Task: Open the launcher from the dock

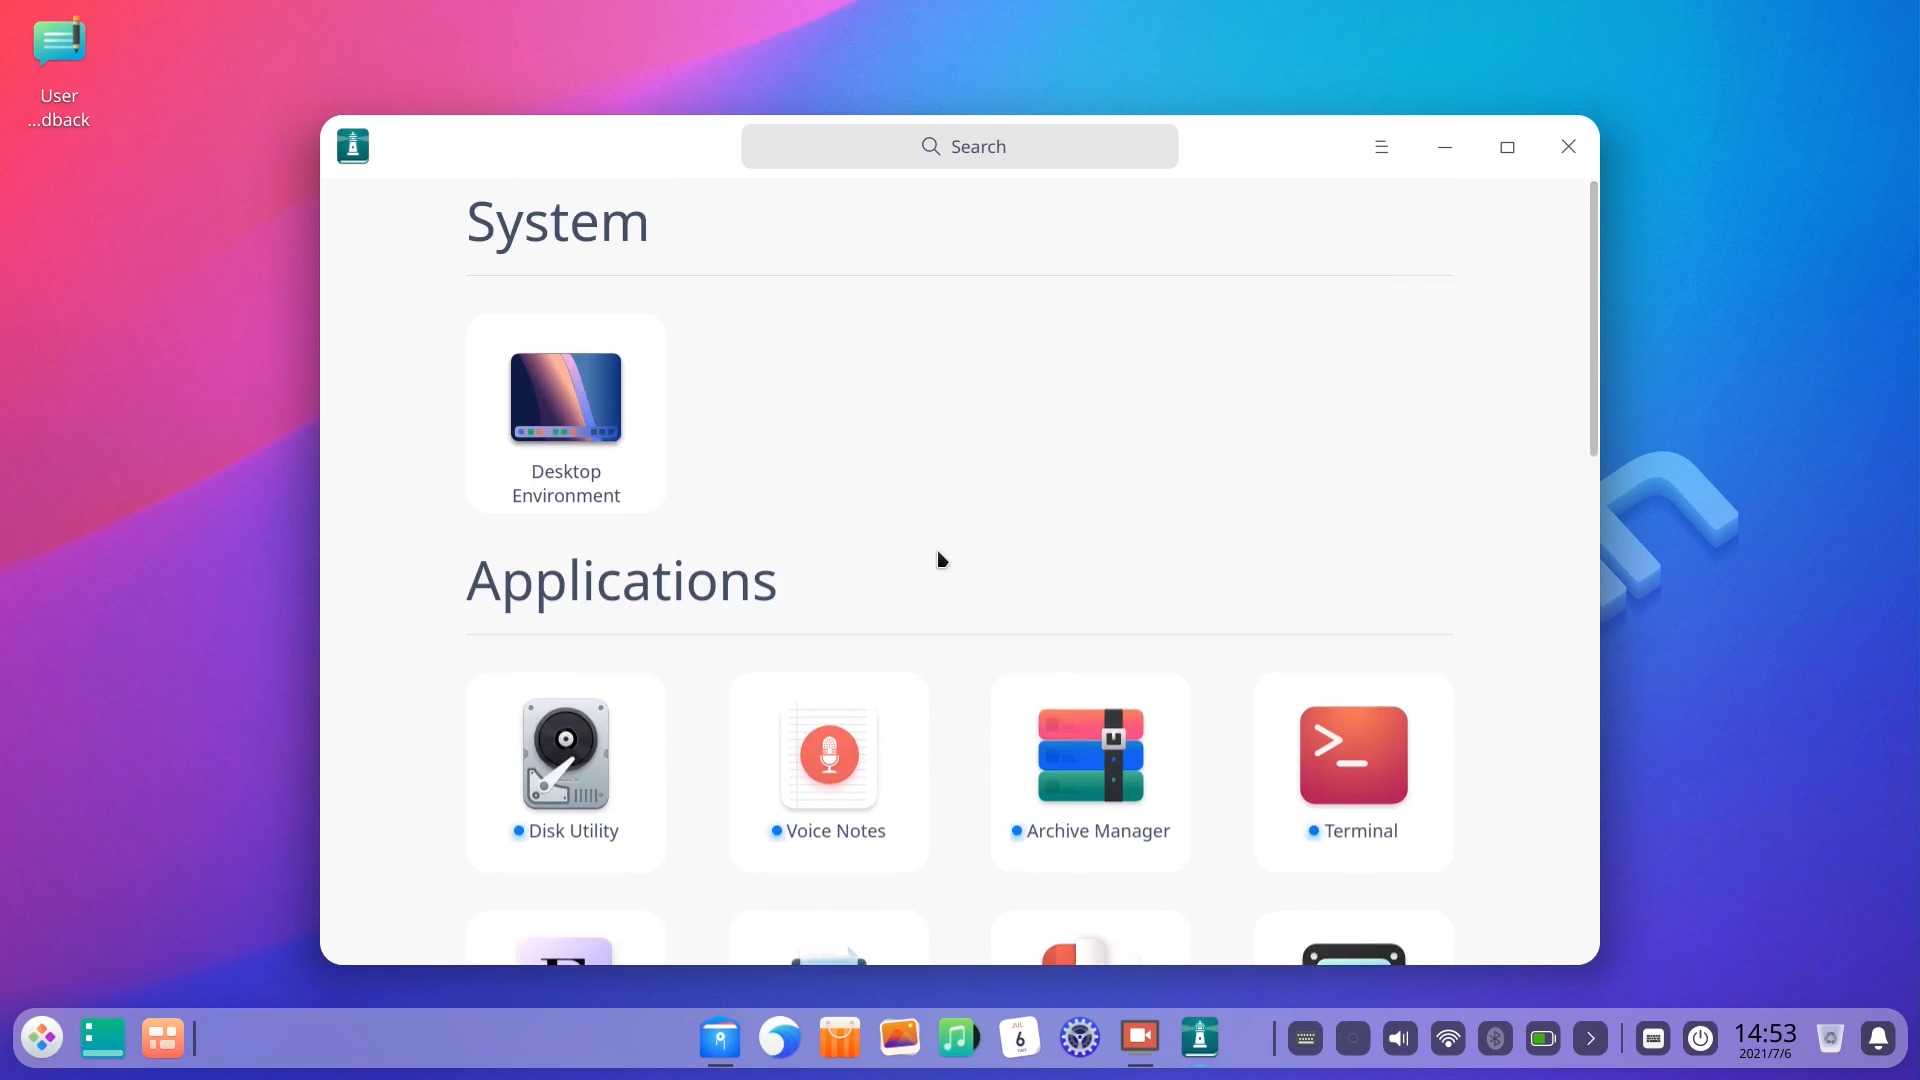Action: pyautogui.click(x=42, y=1039)
